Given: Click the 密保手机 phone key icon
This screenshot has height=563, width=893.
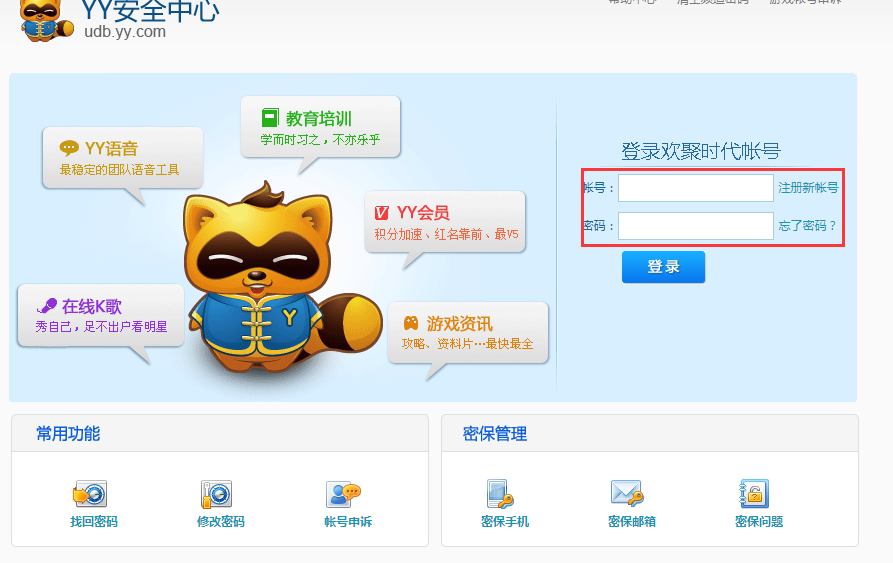Looking at the screenshot, I should pos(500,494).
